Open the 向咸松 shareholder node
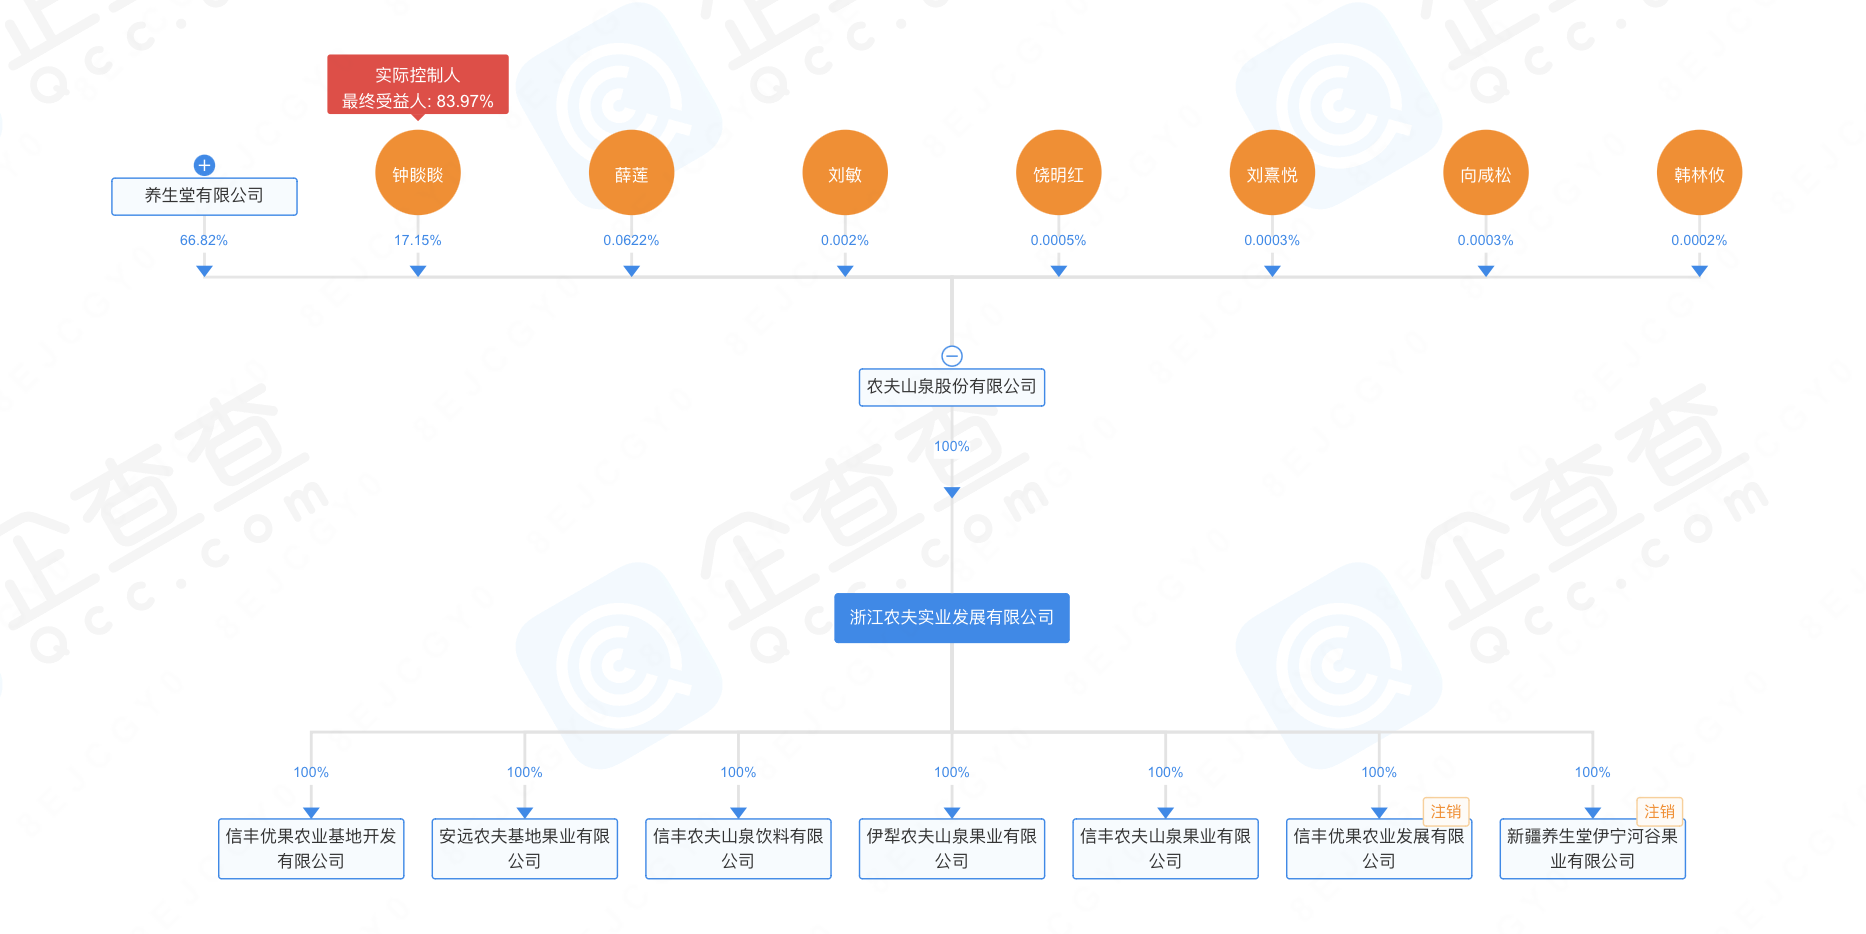This screenshot has height=934, width=1866. point(1485,173)
